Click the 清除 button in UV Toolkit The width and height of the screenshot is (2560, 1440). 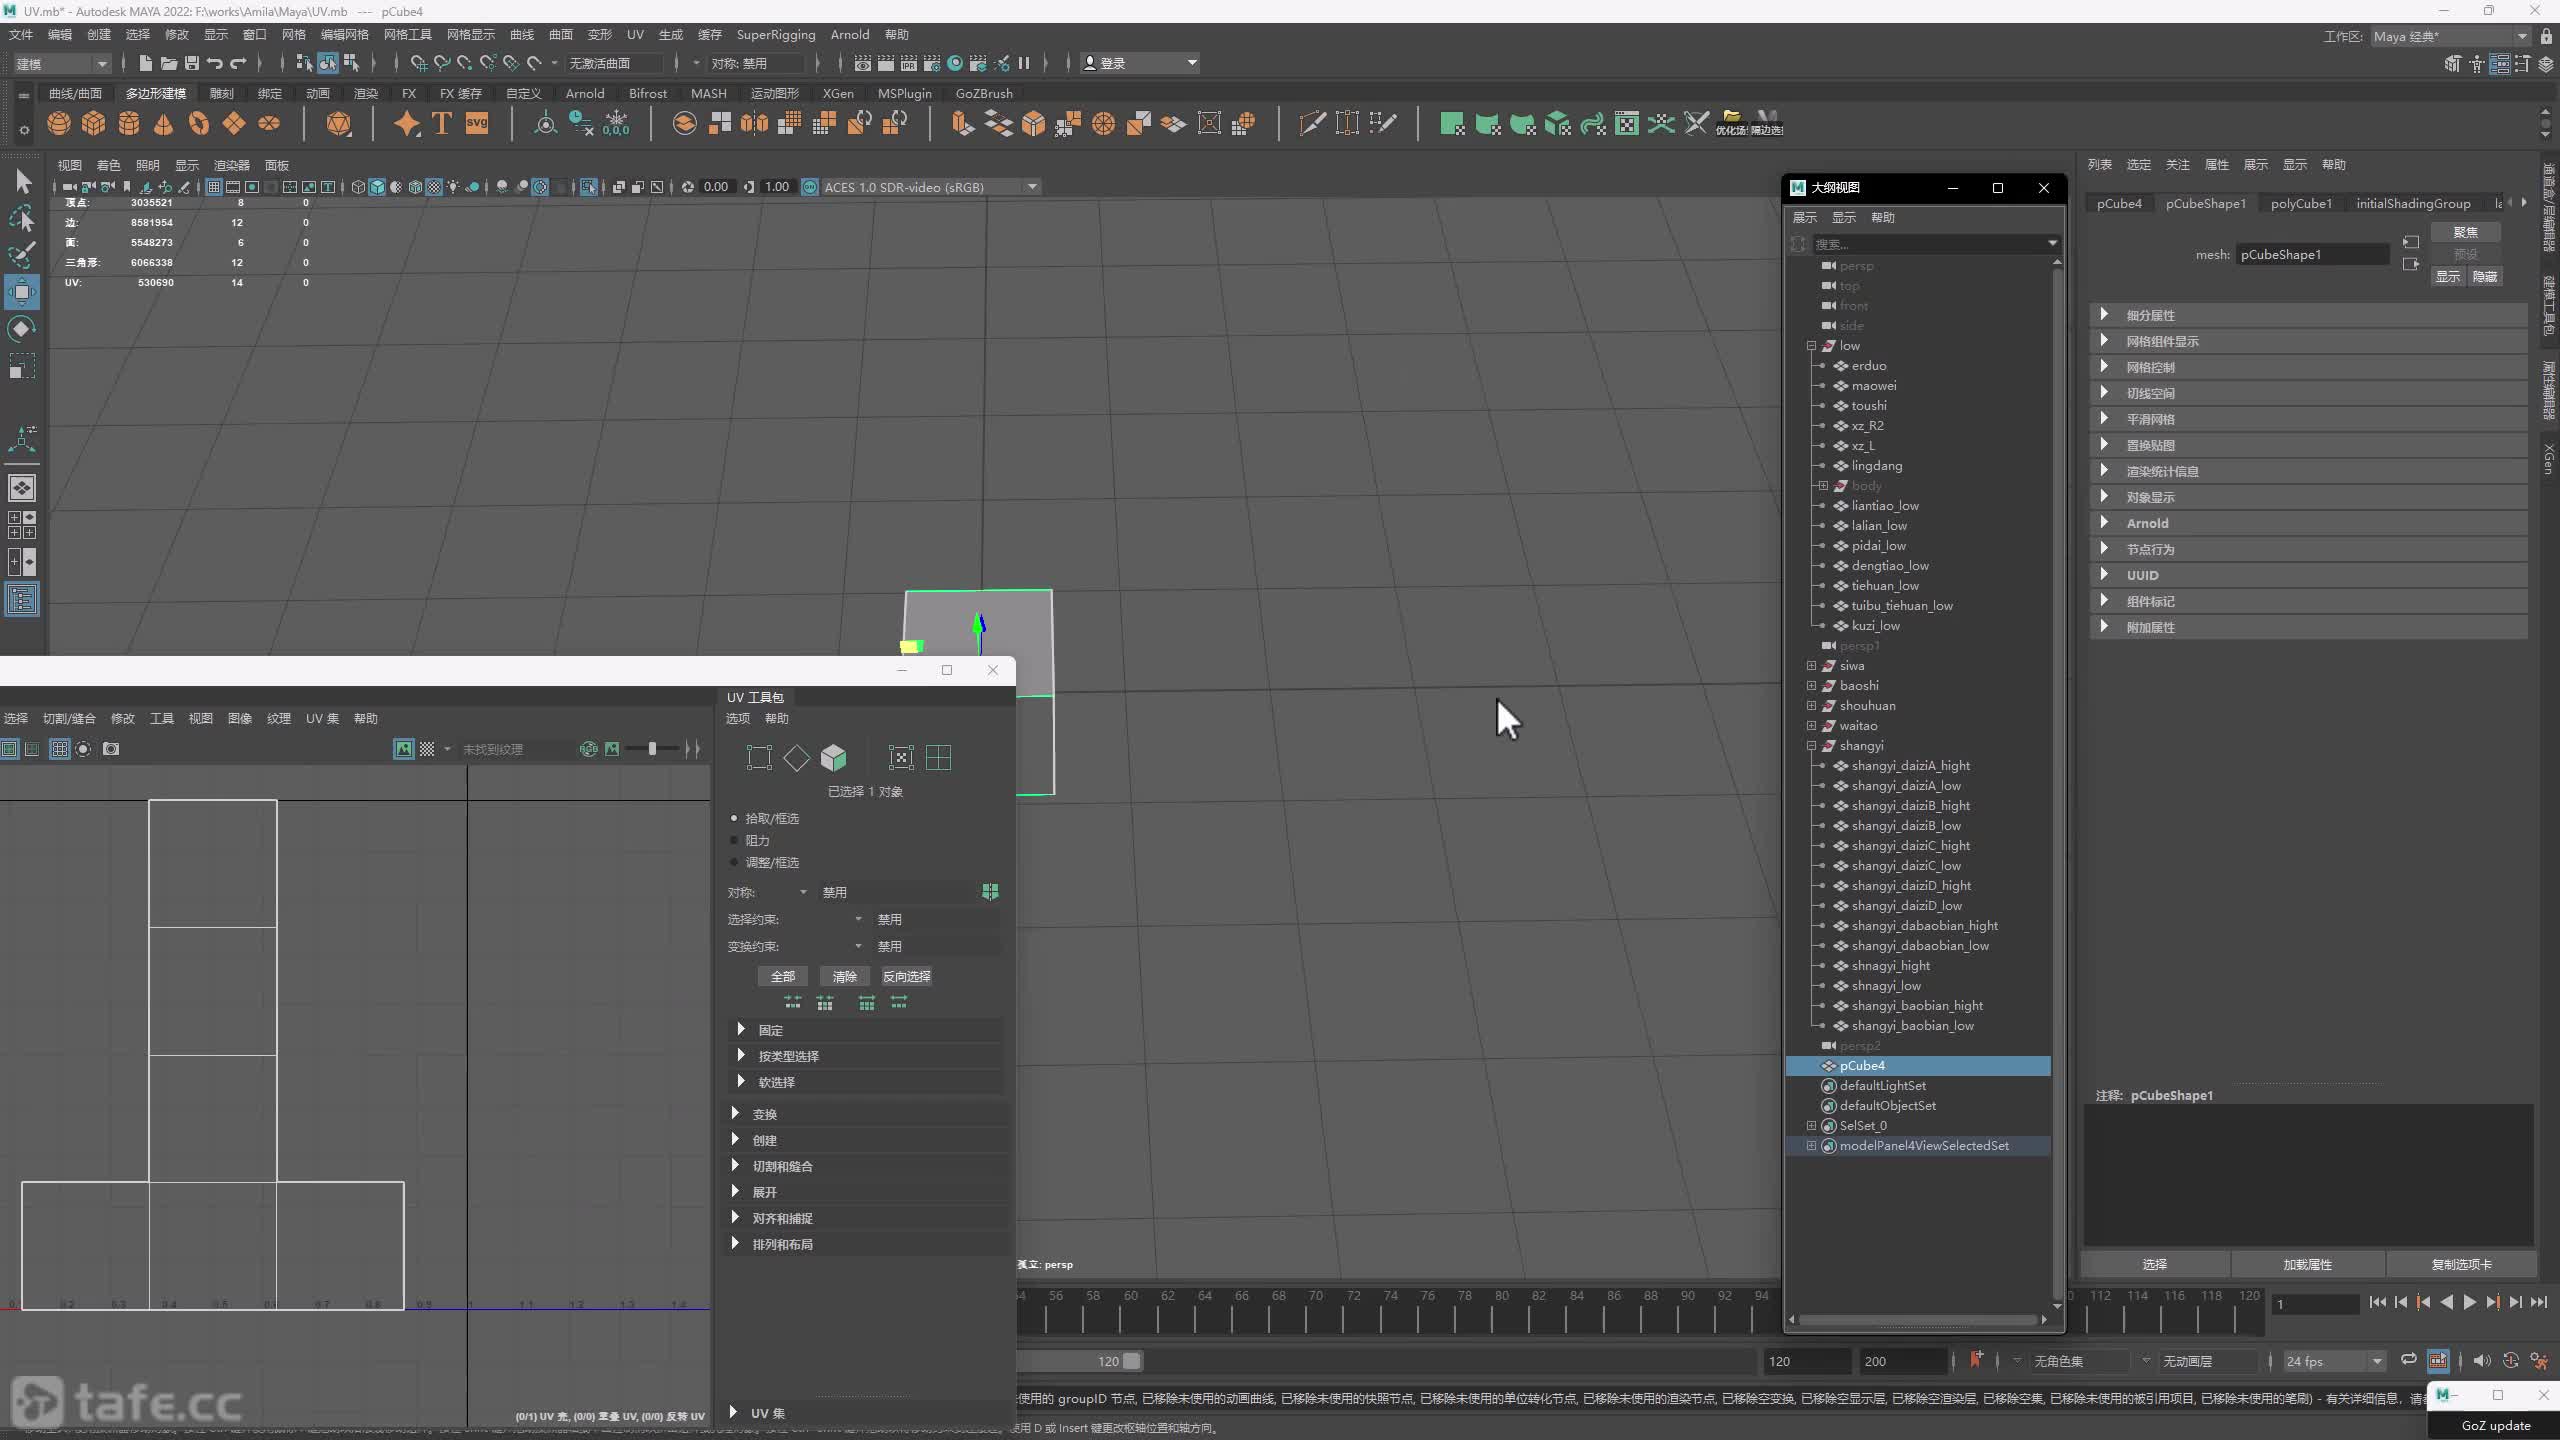pyautogui.click(x=845, y=976)
